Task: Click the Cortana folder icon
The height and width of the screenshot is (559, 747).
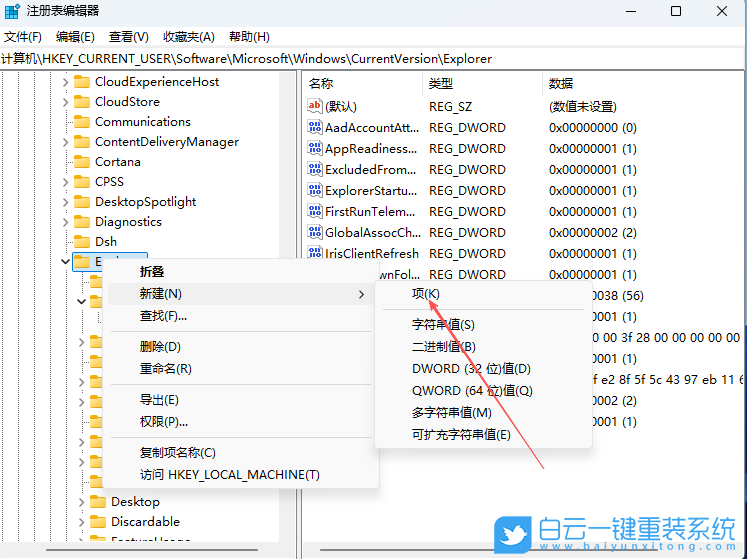Action: tap(82, 162)
